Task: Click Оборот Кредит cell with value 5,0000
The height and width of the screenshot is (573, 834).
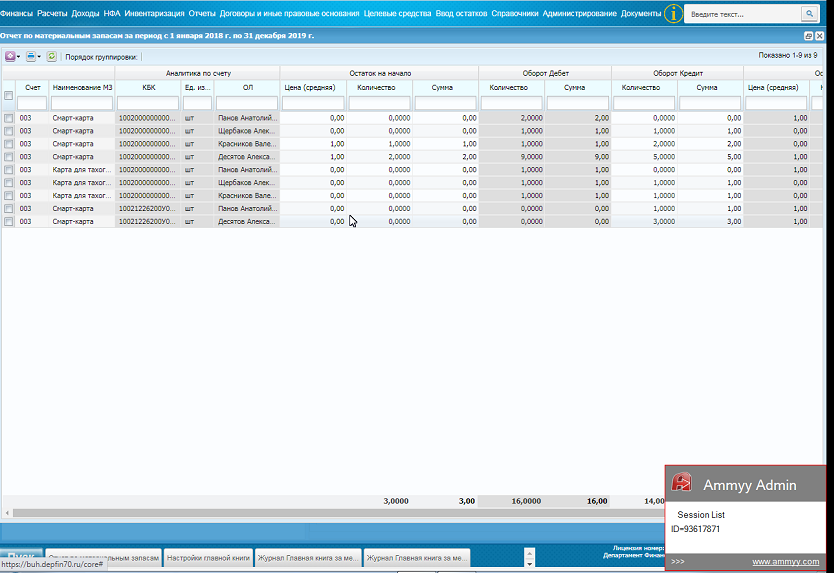Action: [x=644, y=157]
